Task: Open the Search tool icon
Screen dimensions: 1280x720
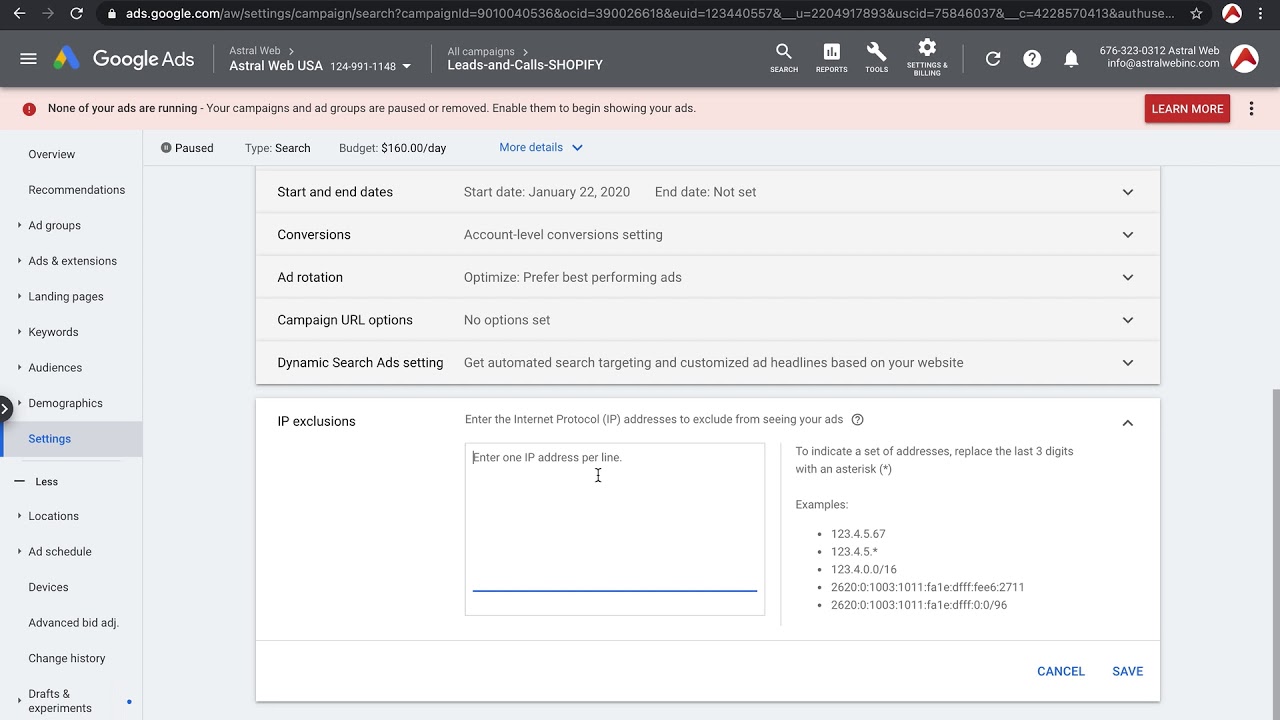Action: [784, 58]
